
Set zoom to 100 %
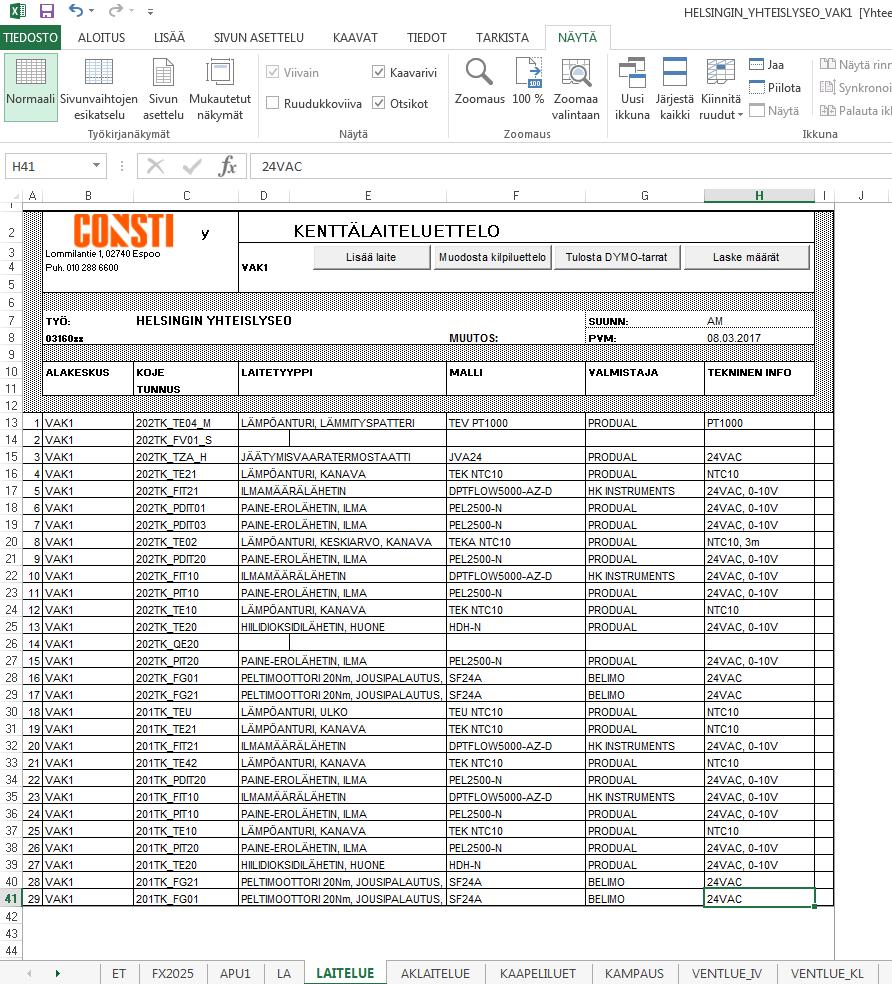(x=528, y=82)
